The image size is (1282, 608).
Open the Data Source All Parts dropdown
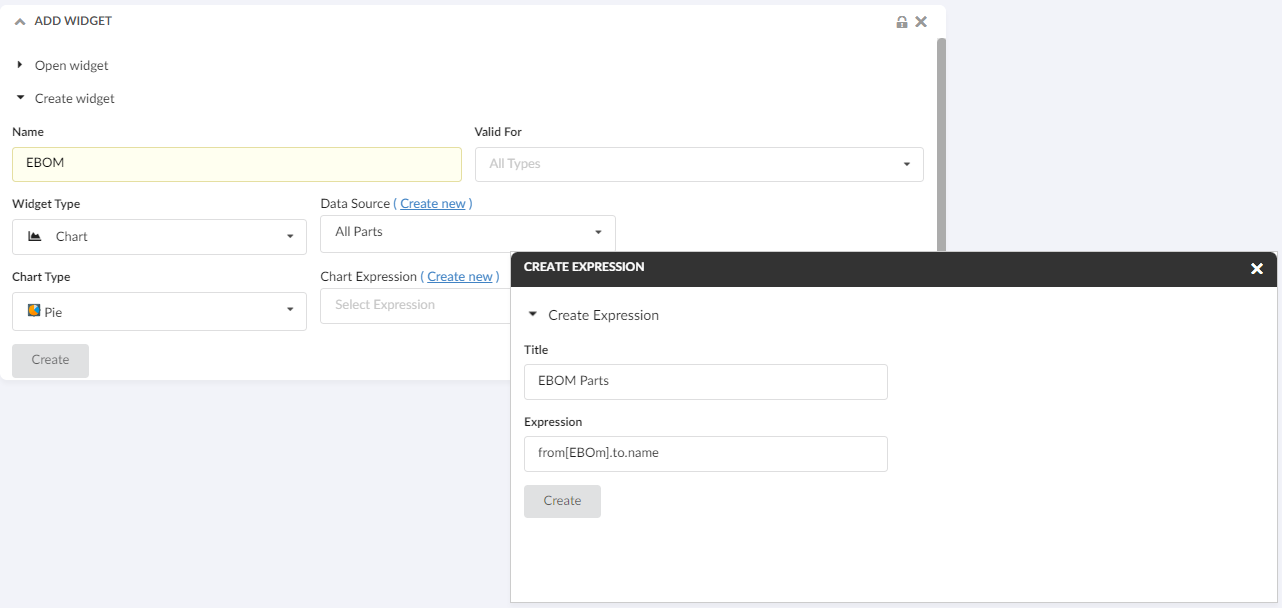[x=598, y=232]
